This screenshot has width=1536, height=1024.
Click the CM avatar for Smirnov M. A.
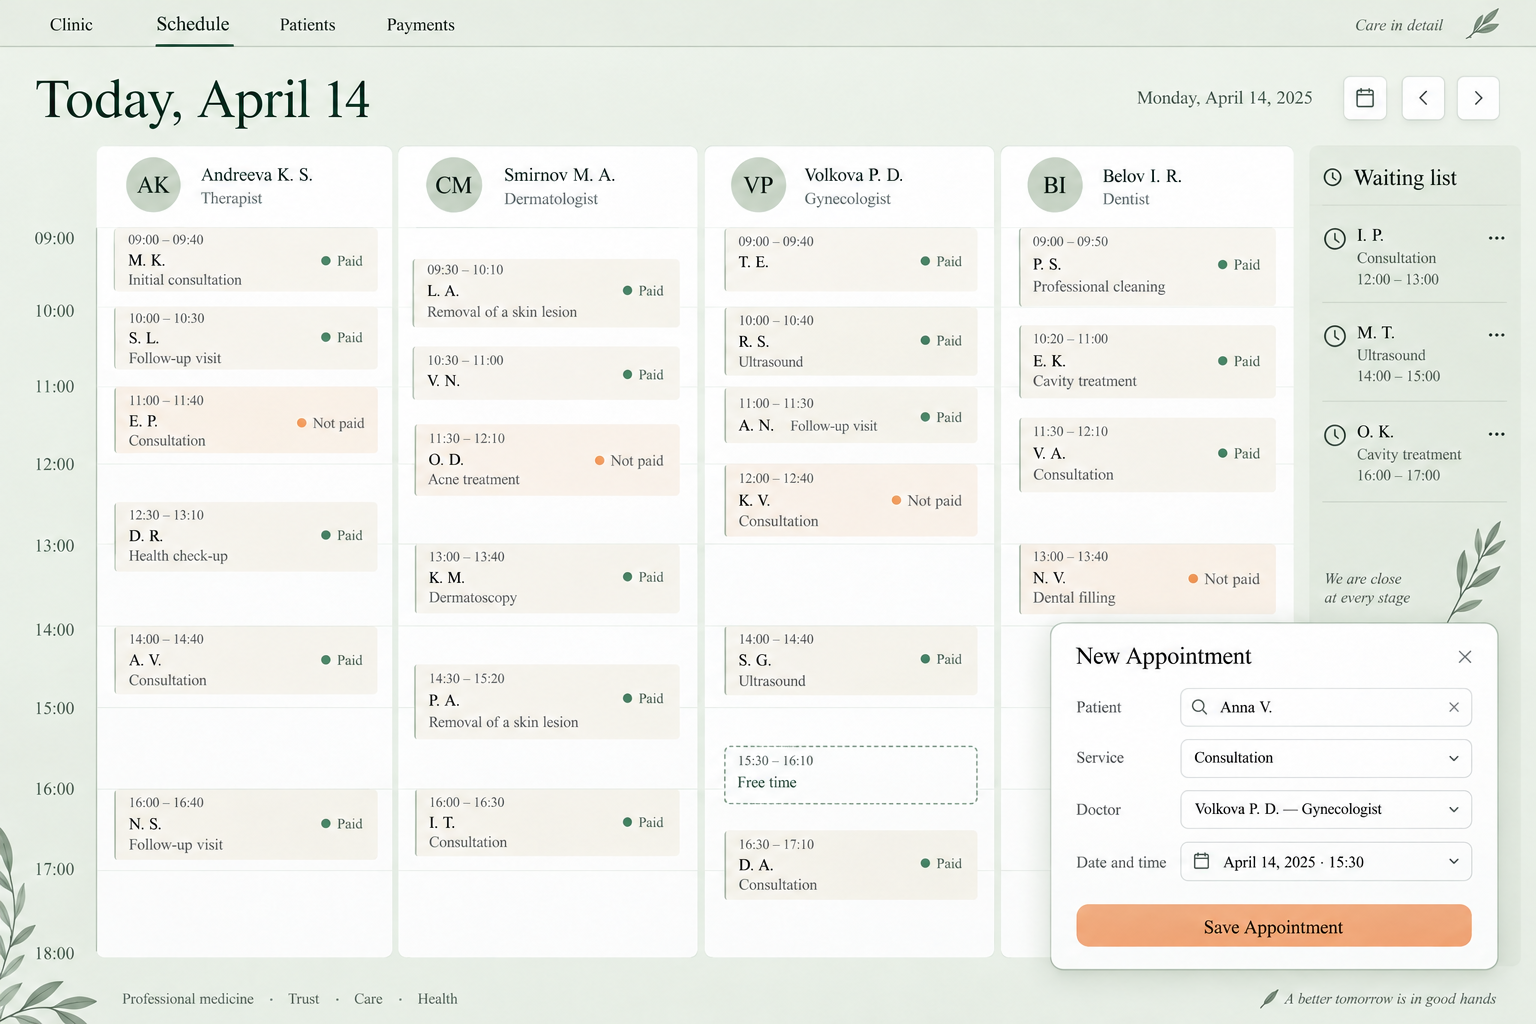[x=454, y=185]
